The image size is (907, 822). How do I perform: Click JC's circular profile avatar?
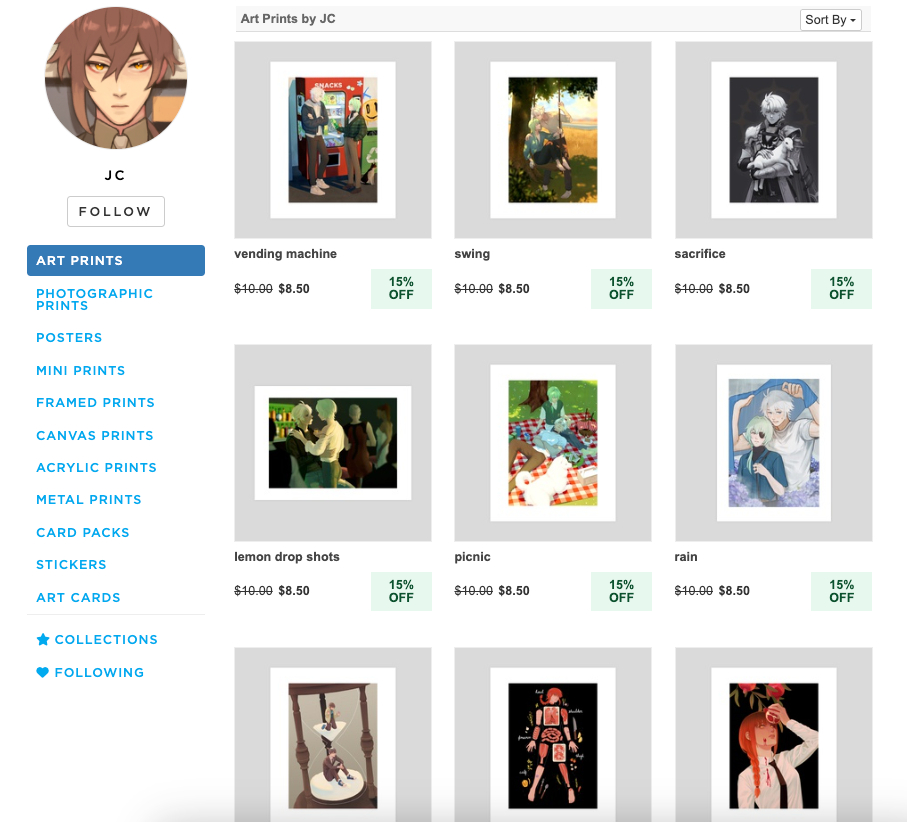[116, 78]
